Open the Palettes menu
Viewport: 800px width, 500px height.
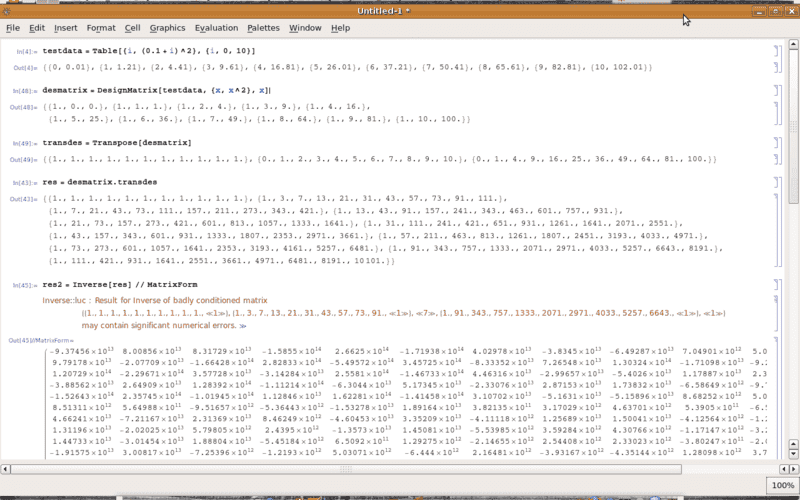(x=263, y=28)
